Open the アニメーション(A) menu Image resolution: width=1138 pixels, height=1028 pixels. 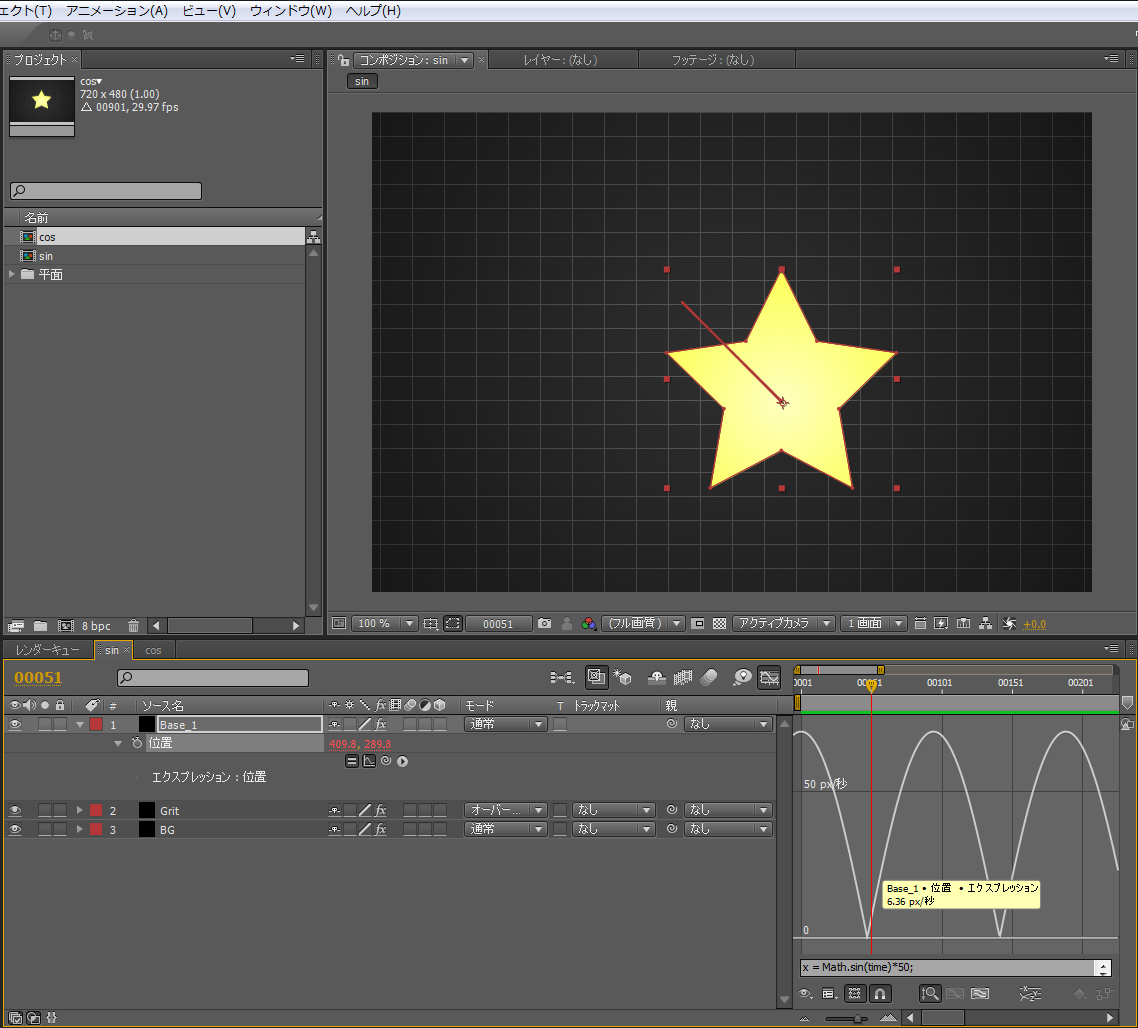coord(117,11)
